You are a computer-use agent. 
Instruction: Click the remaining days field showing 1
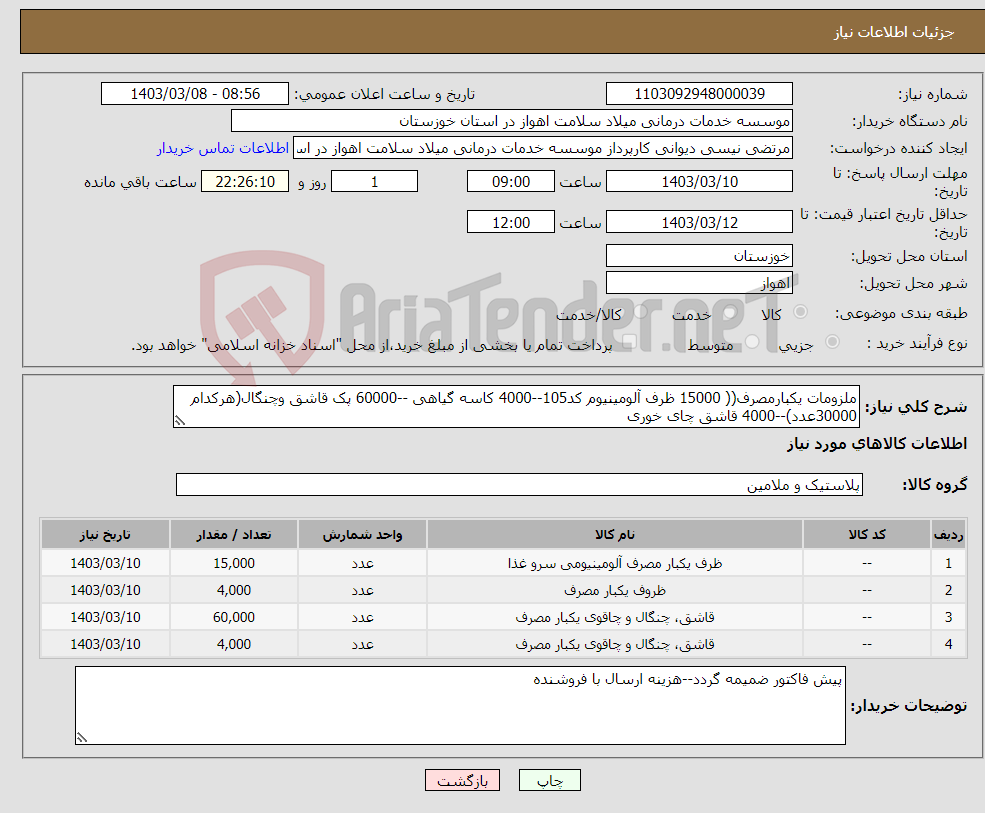[x=374, y=182]
